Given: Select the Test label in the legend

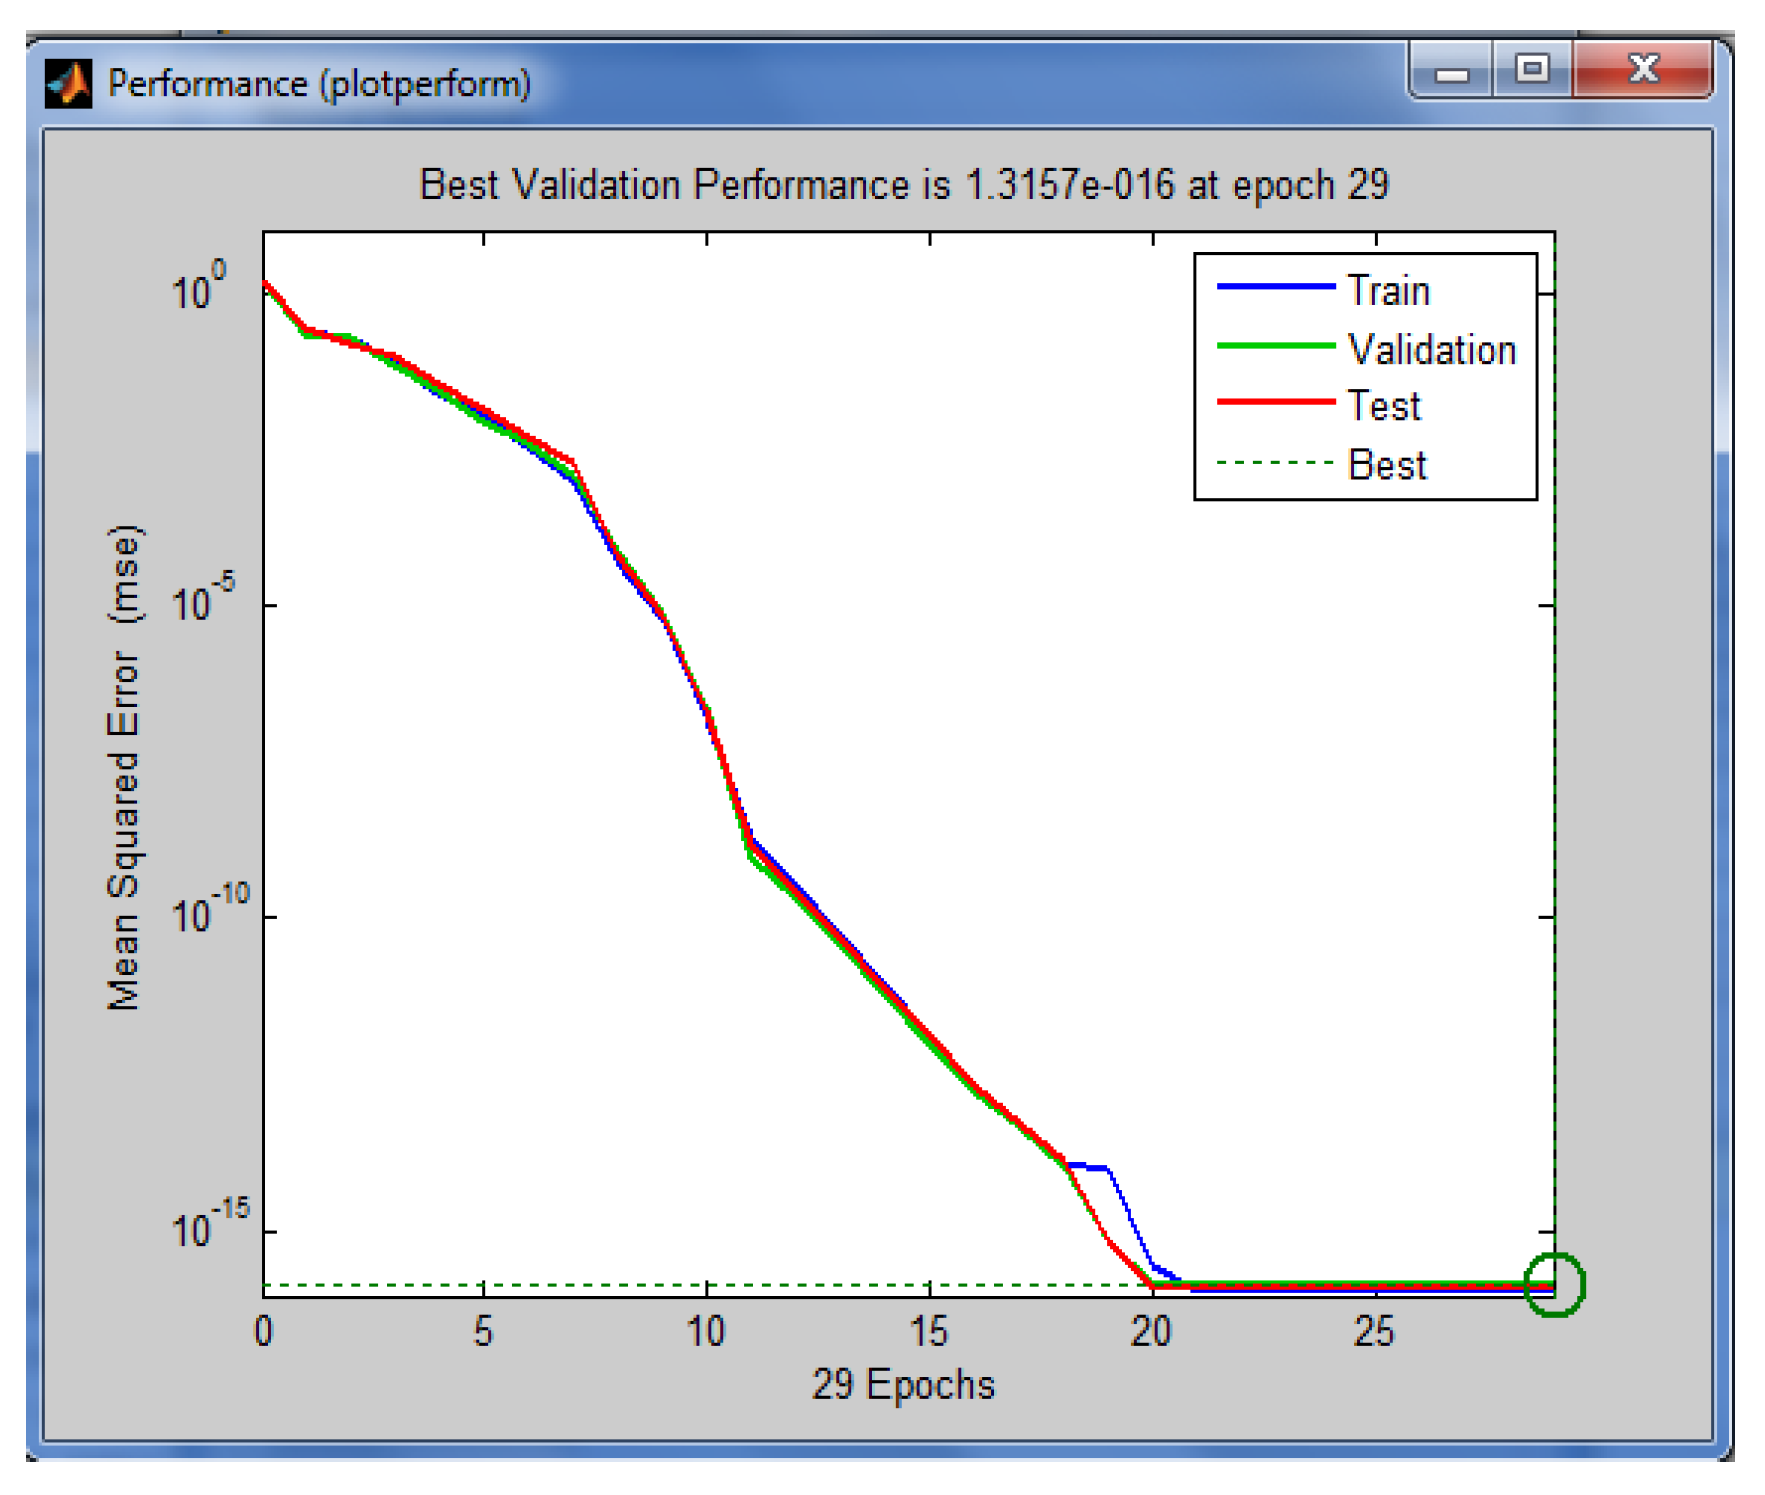Looking at the screenshot, I should pos(1383,406).
